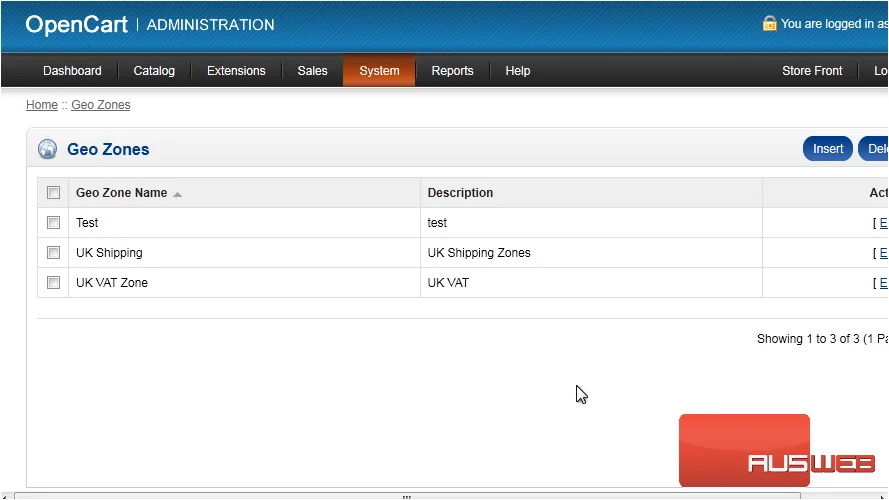Open the System menu
The height and width of the screenshot is (500, 889).
point(379,71)
